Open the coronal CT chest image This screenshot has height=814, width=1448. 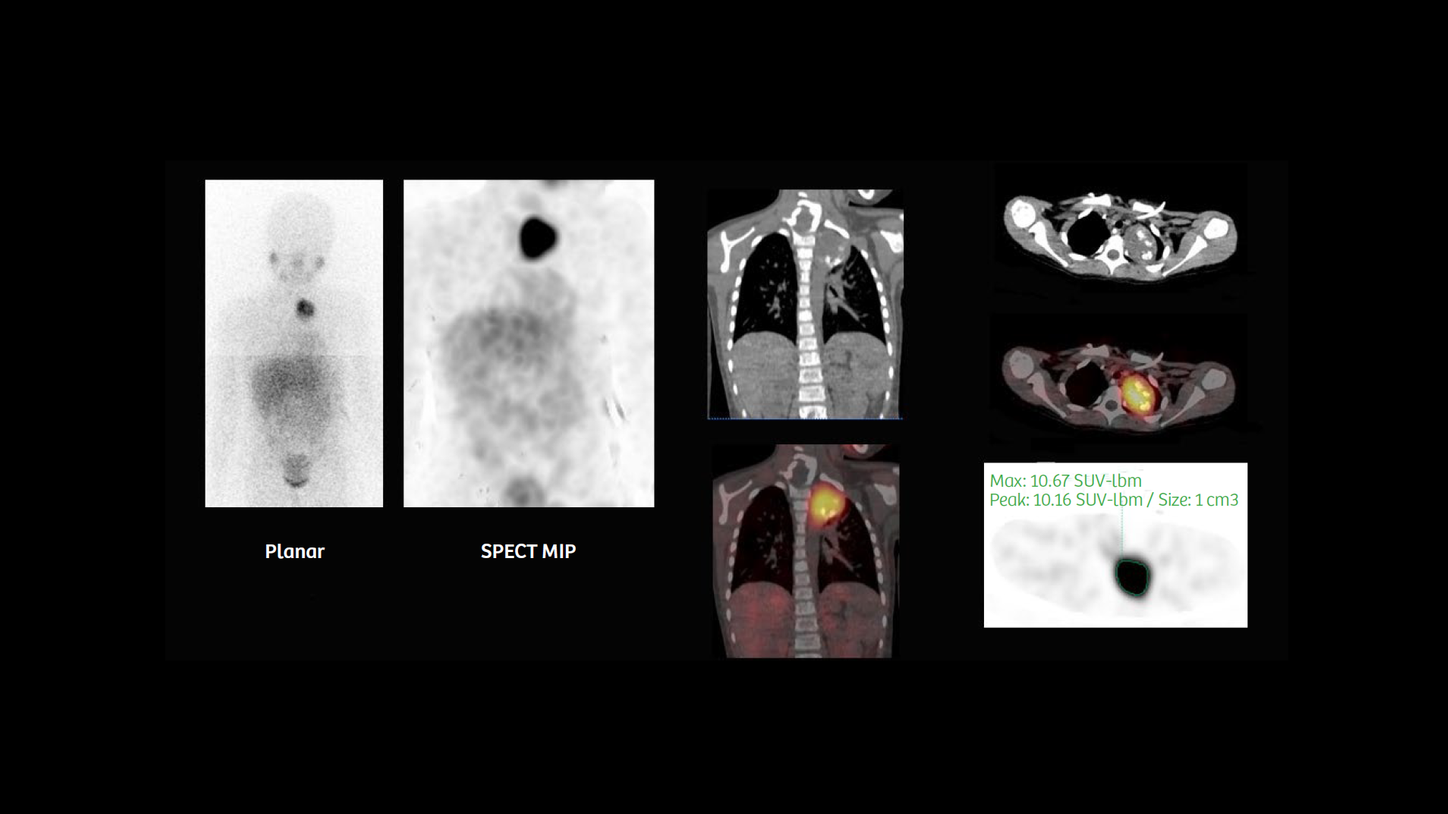pos(805,304)
